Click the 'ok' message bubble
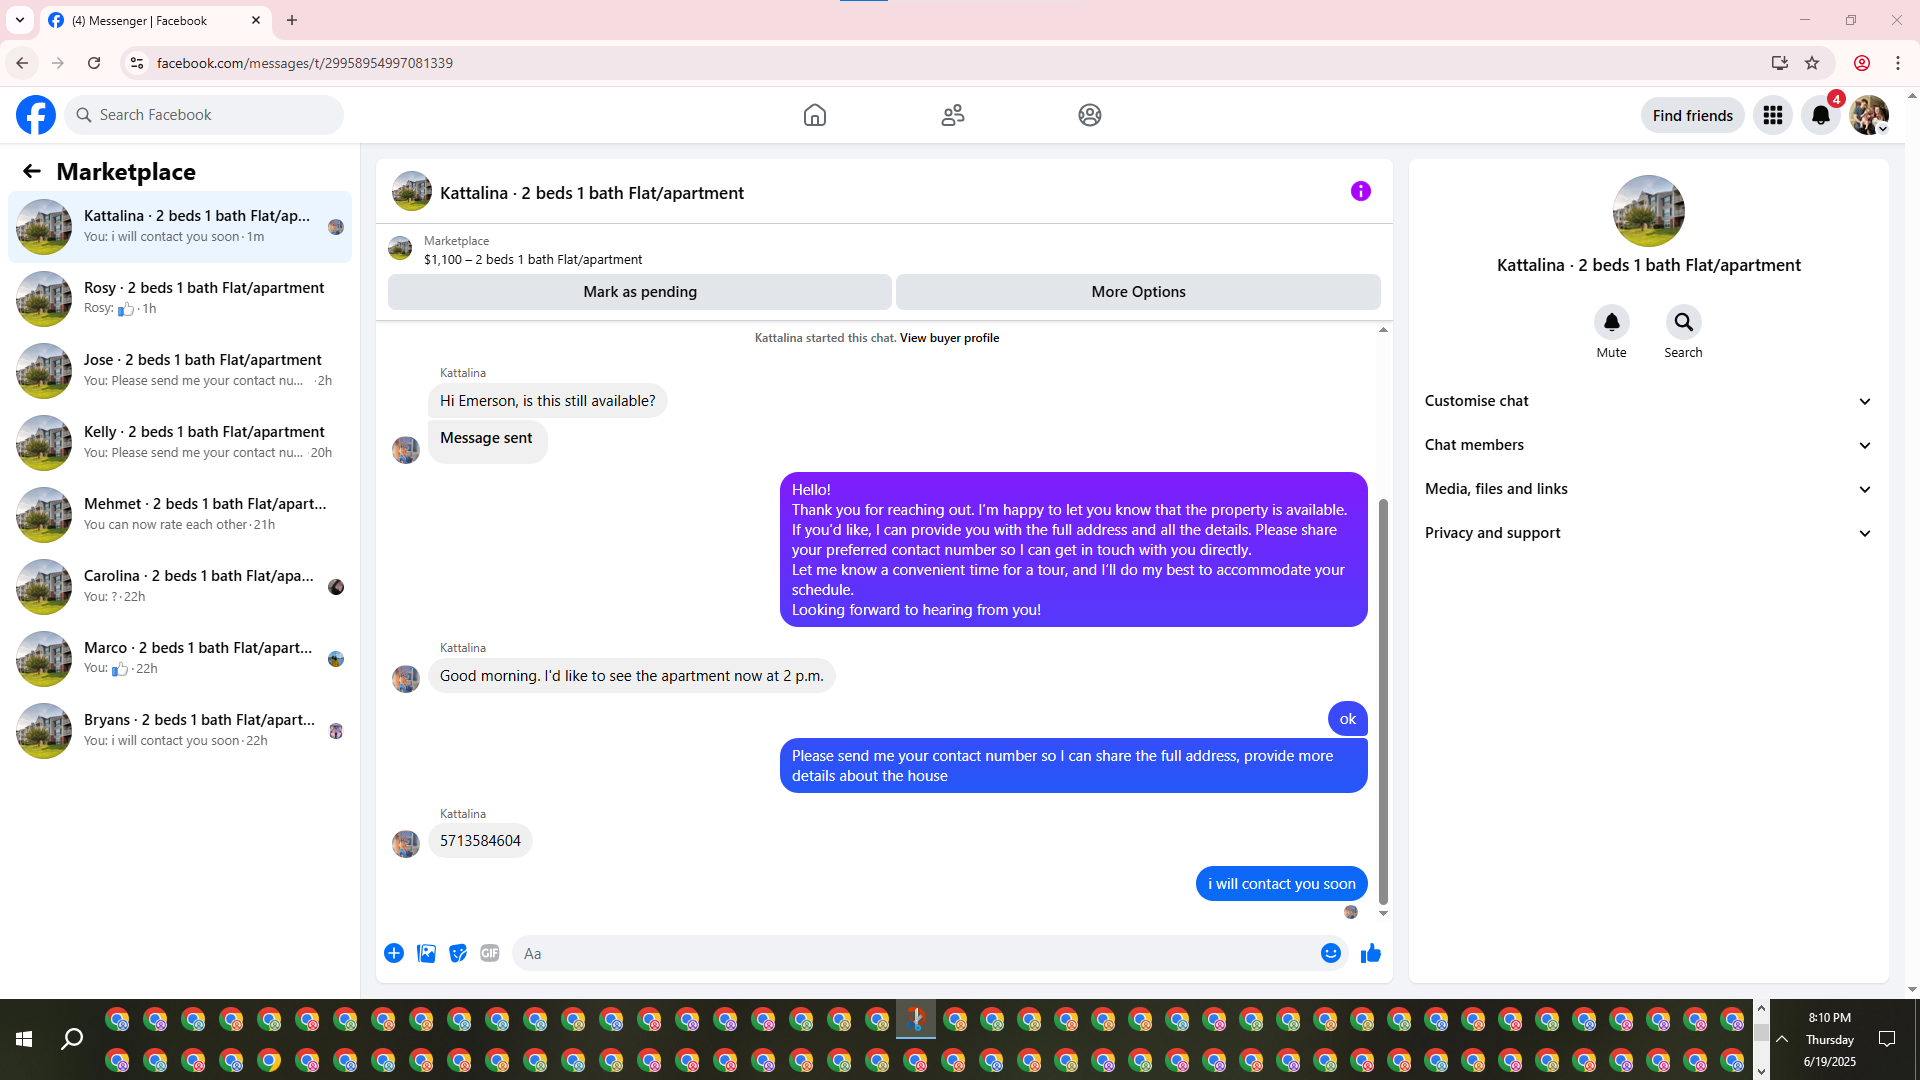The width and height of the screenshot is (1920, 1080). click(x=1348, y=719)
